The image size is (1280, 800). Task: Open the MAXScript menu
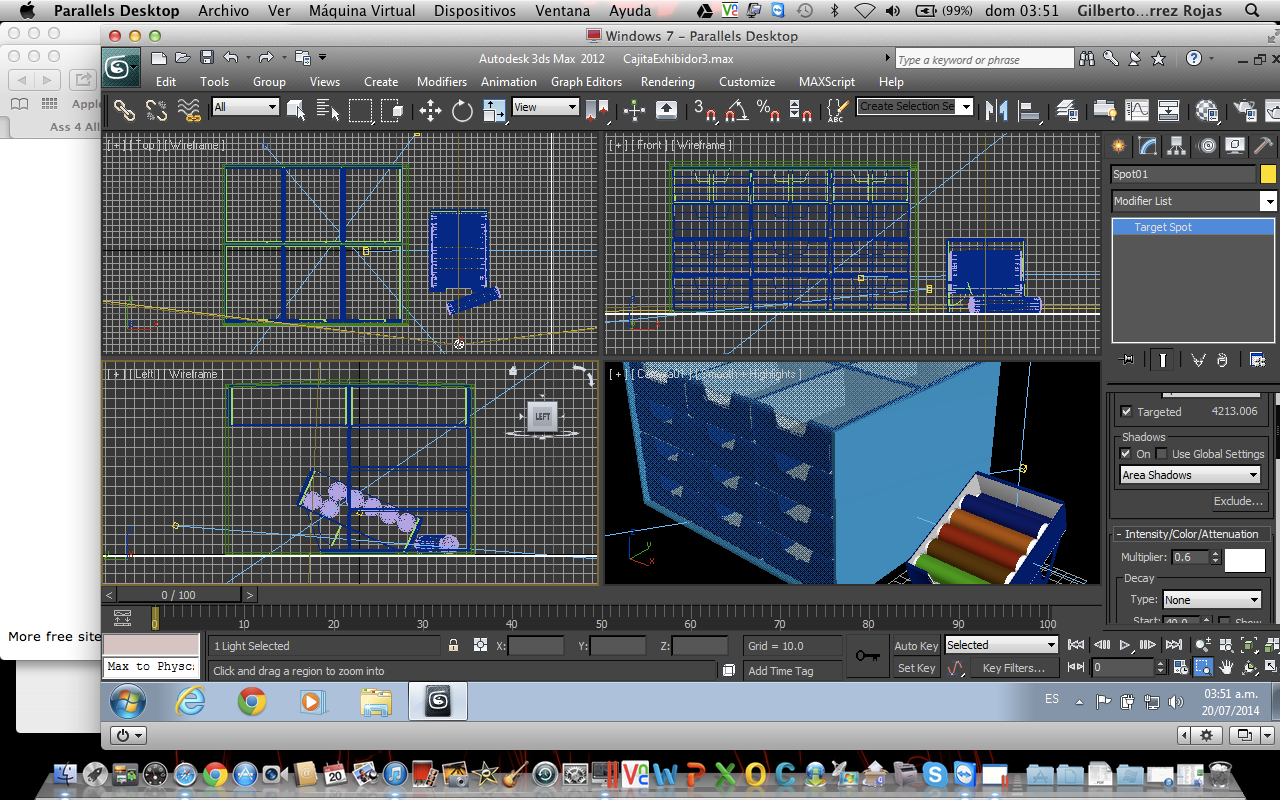point(827,82)
